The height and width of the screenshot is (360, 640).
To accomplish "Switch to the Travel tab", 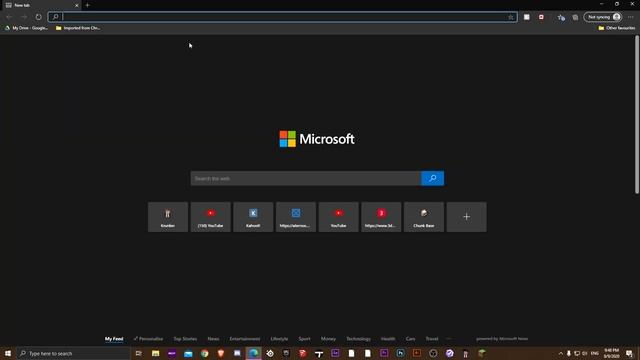I will (432, 339).
